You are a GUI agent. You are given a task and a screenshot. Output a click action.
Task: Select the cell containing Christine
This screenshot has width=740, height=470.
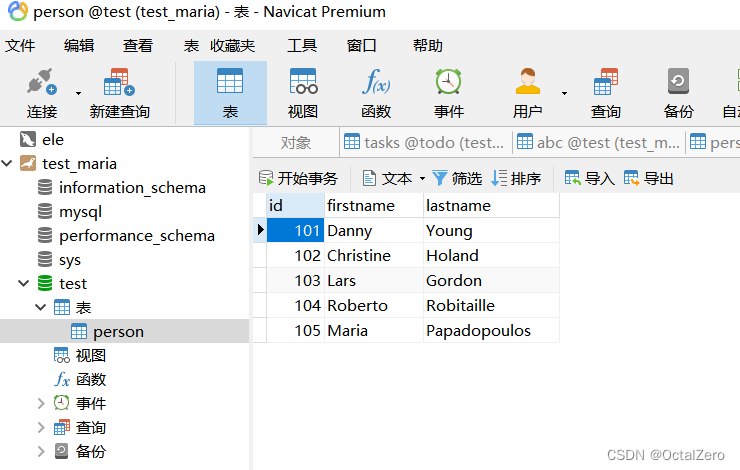coord(374,255)
